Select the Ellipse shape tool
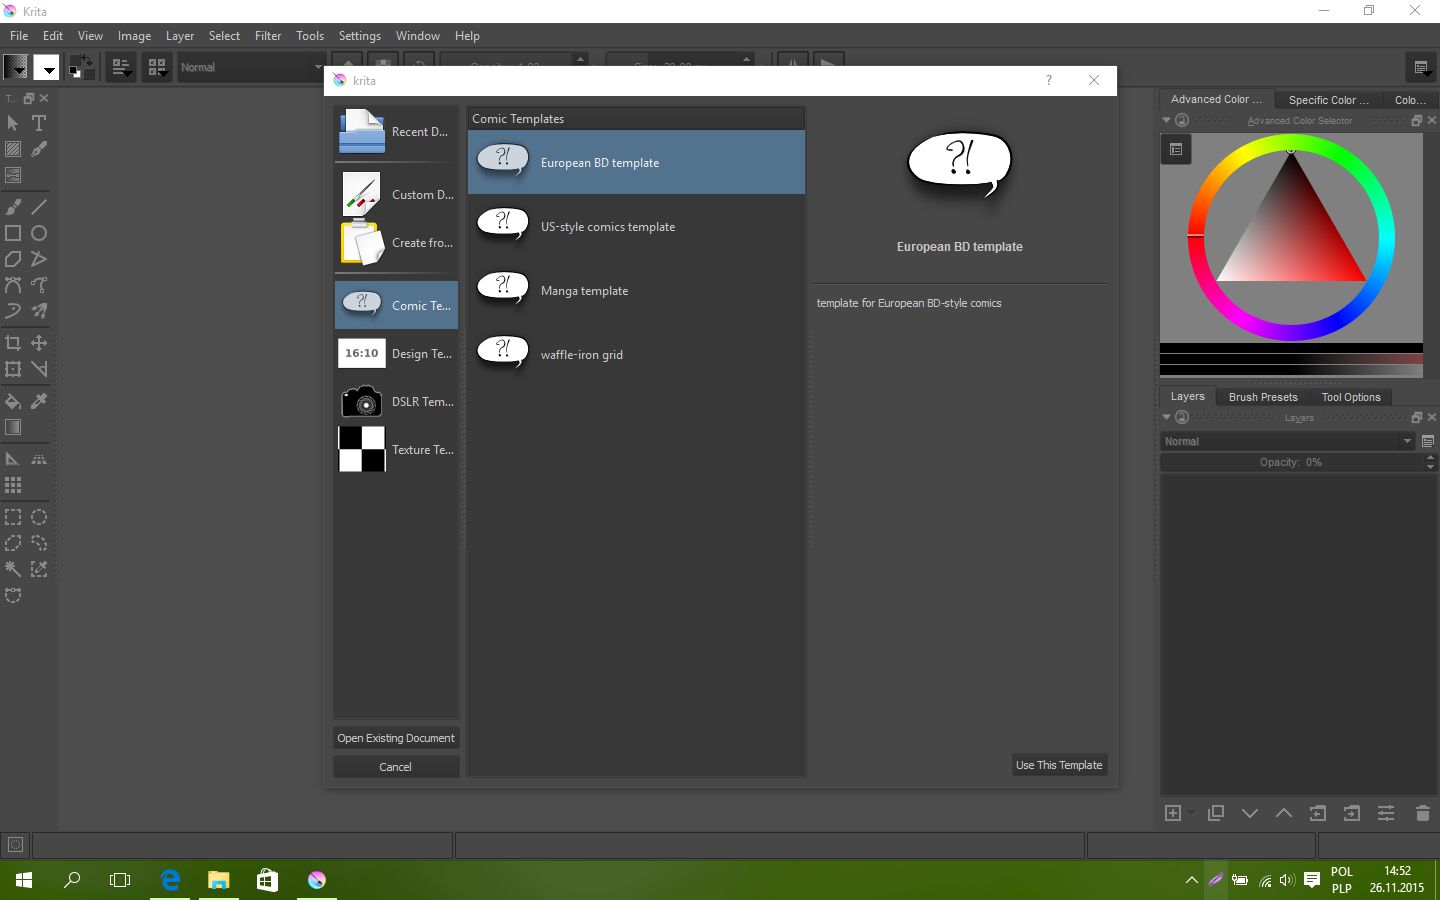Viewport: 1440px width, 900px height. click(x=39, y=233)
